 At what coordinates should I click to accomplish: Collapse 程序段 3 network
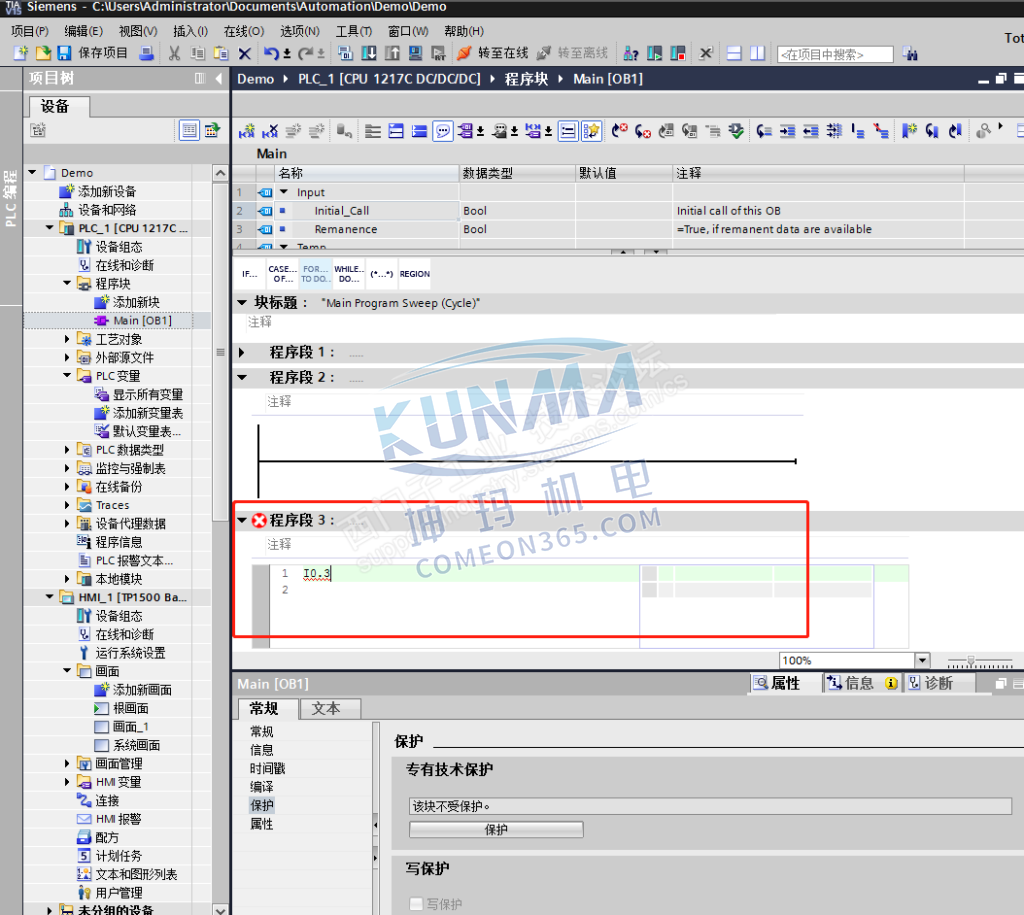point(242,520)
